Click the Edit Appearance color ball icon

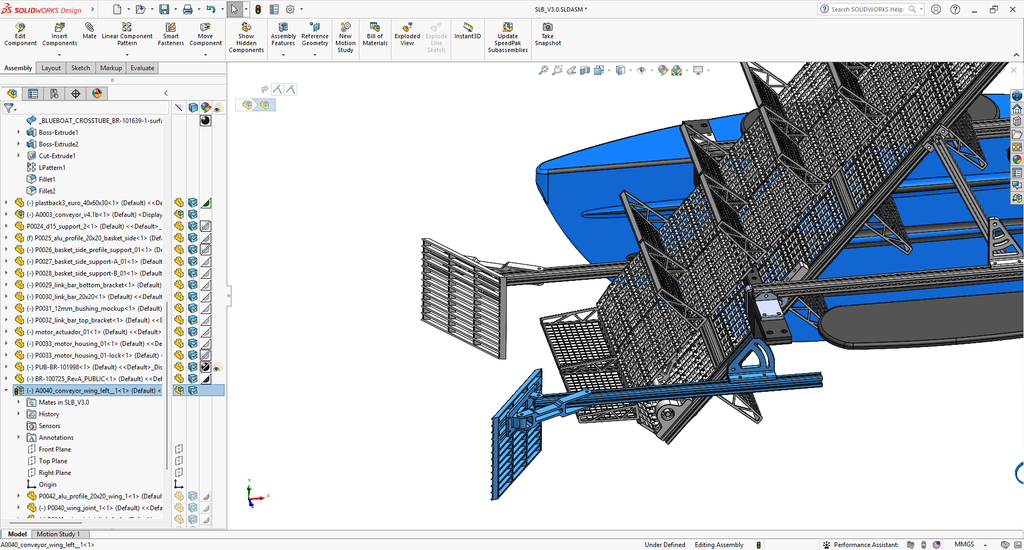point(663,70)
